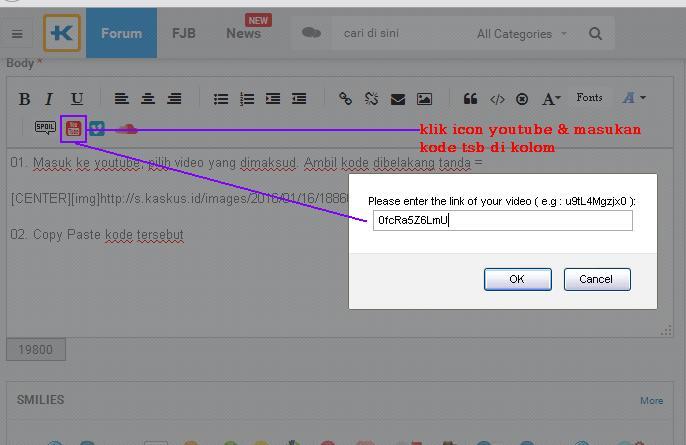Cancel the video link dialog

click(597, 279)
